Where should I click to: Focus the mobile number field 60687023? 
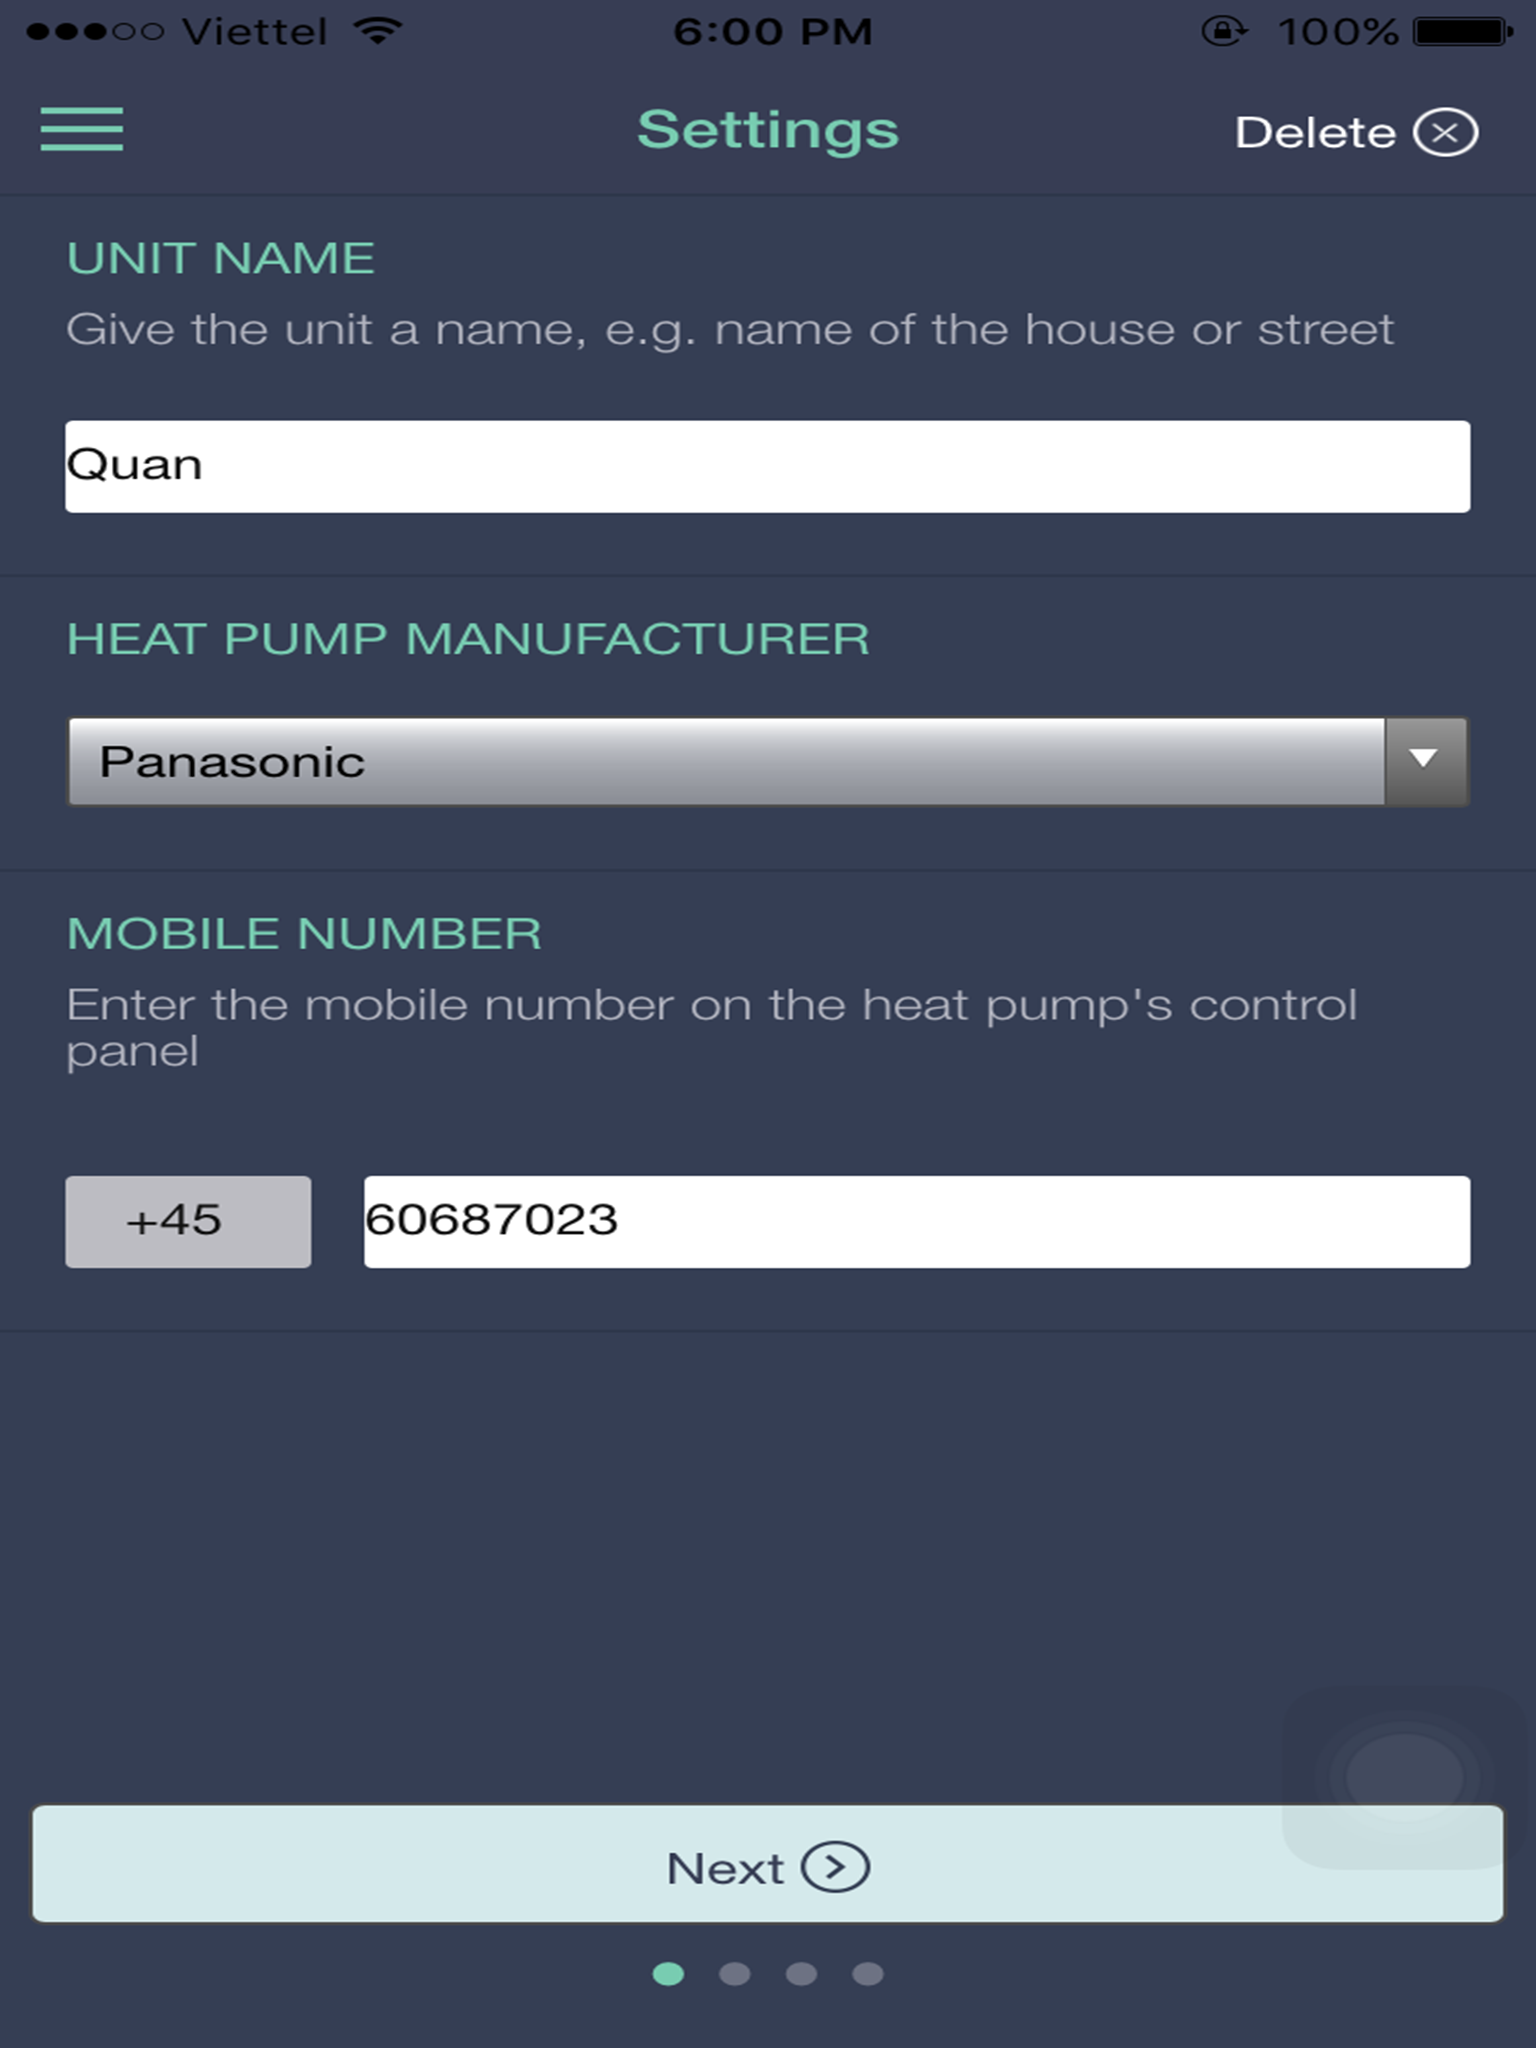pos(917,1221)
